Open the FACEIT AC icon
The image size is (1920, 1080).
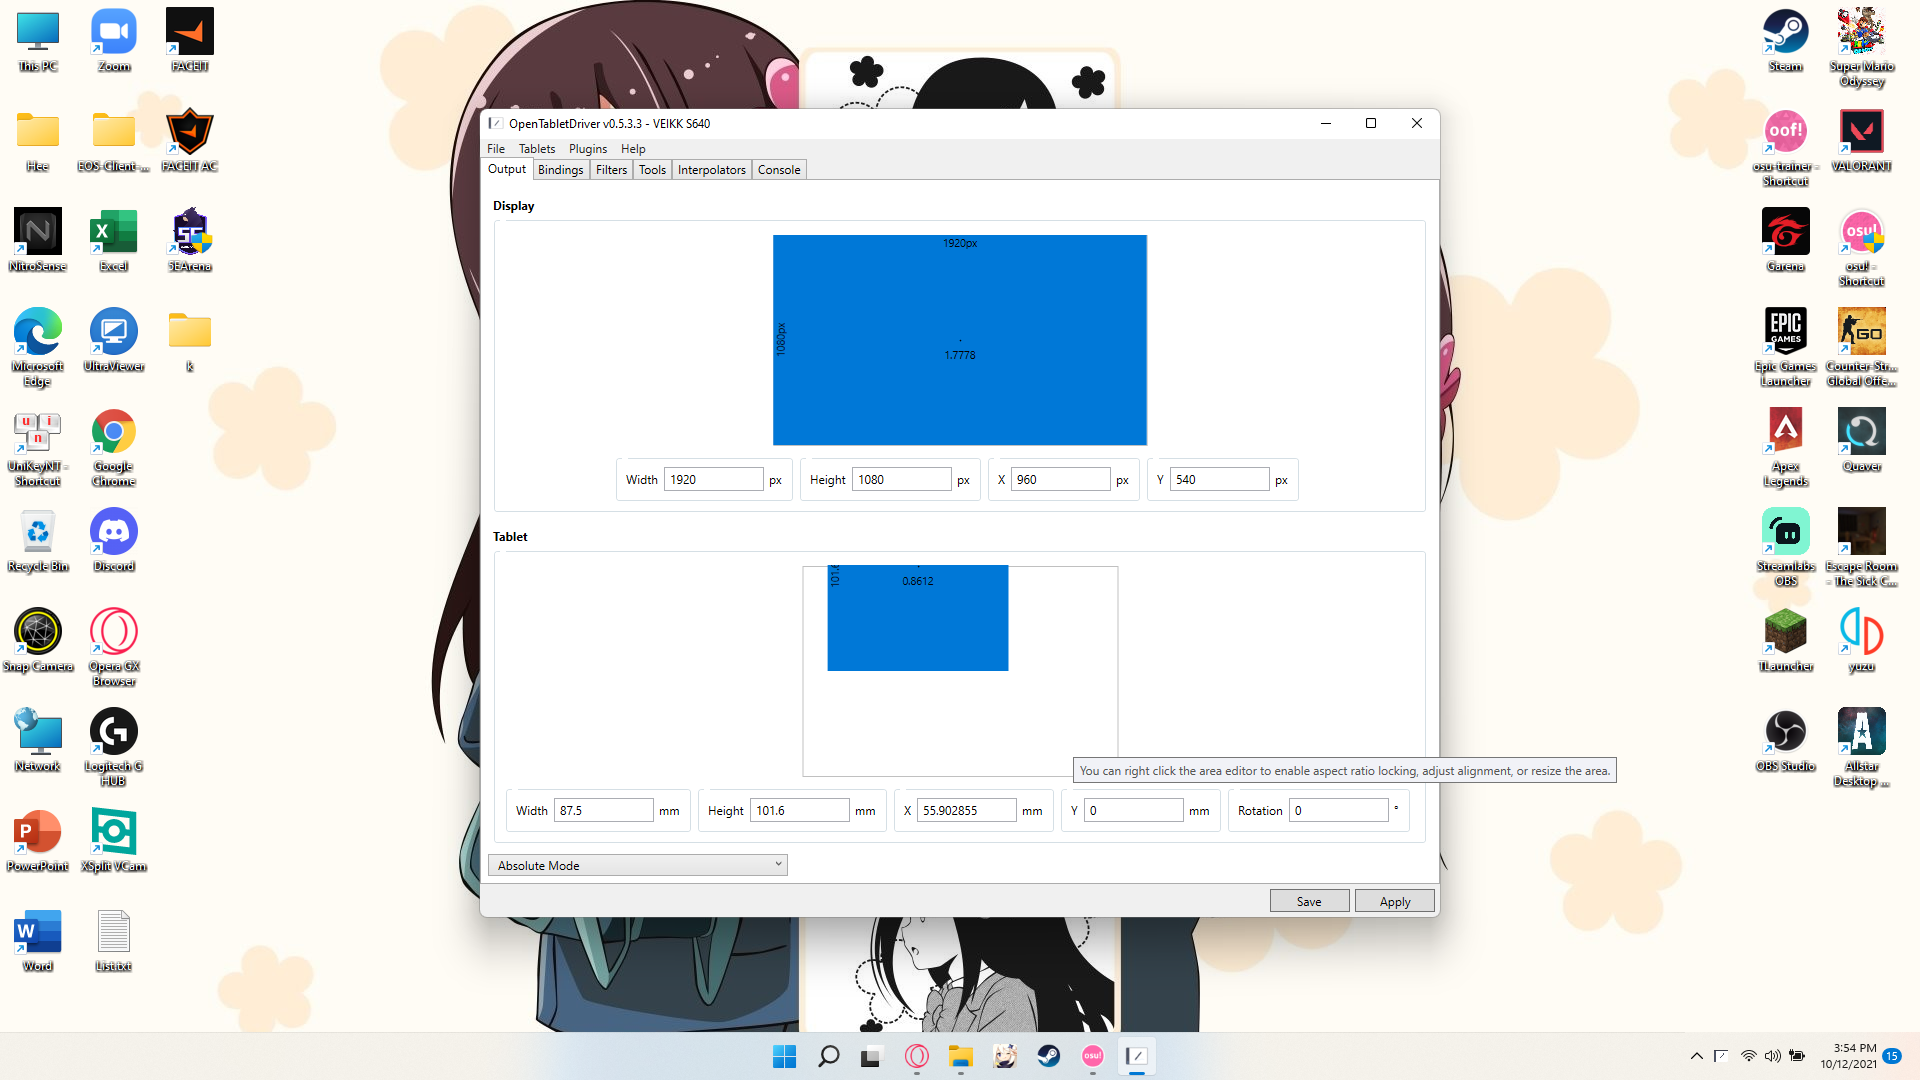coord(190,141)
